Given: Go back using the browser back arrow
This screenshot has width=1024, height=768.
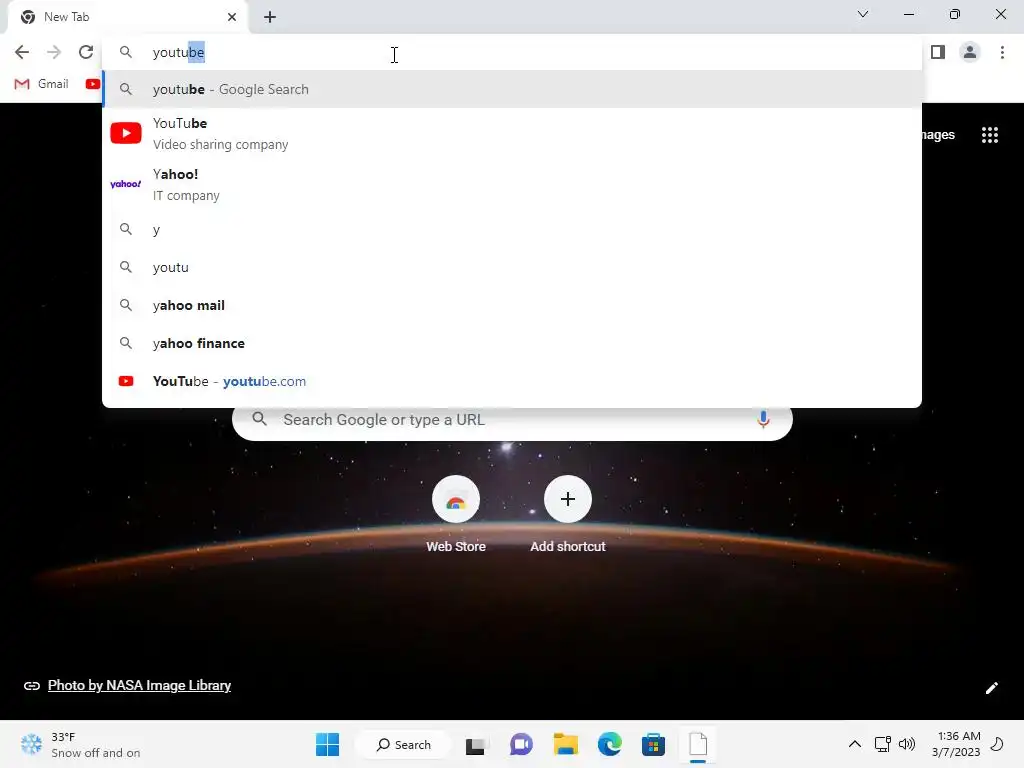Looking at the screenshot, I should [22, 52].
